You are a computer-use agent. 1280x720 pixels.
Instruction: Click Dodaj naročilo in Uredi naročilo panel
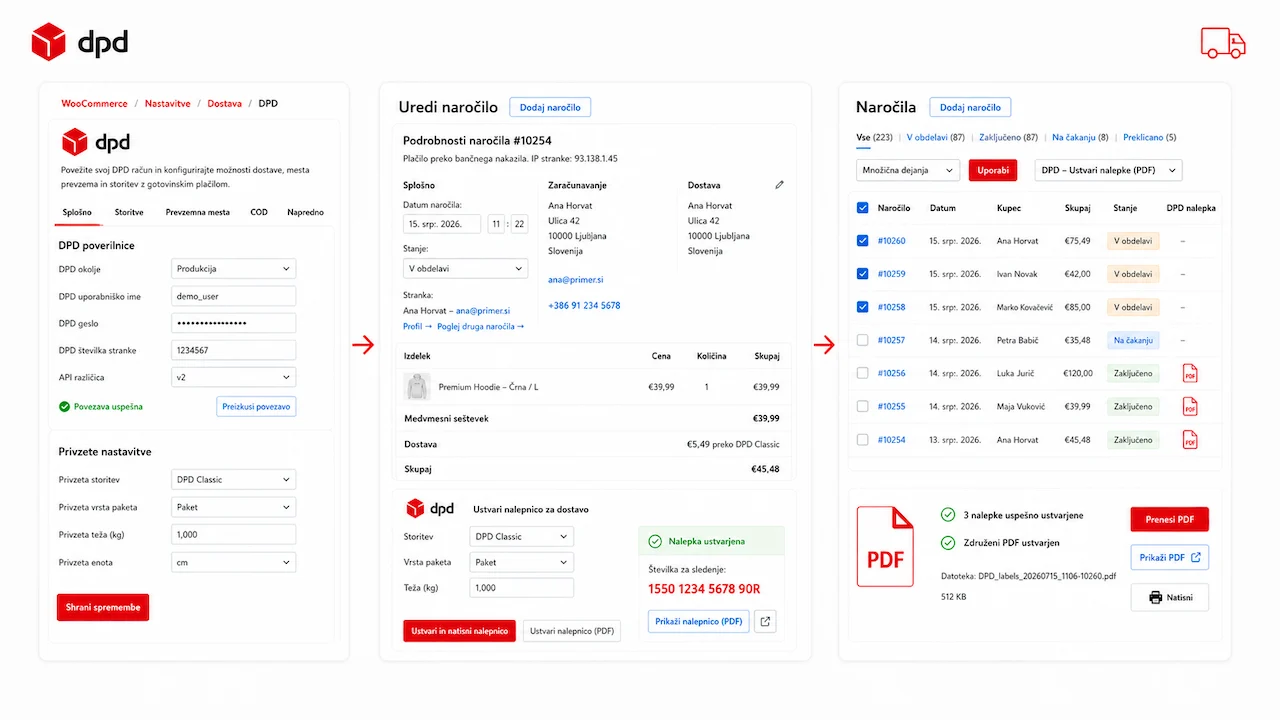coord(551,107)
